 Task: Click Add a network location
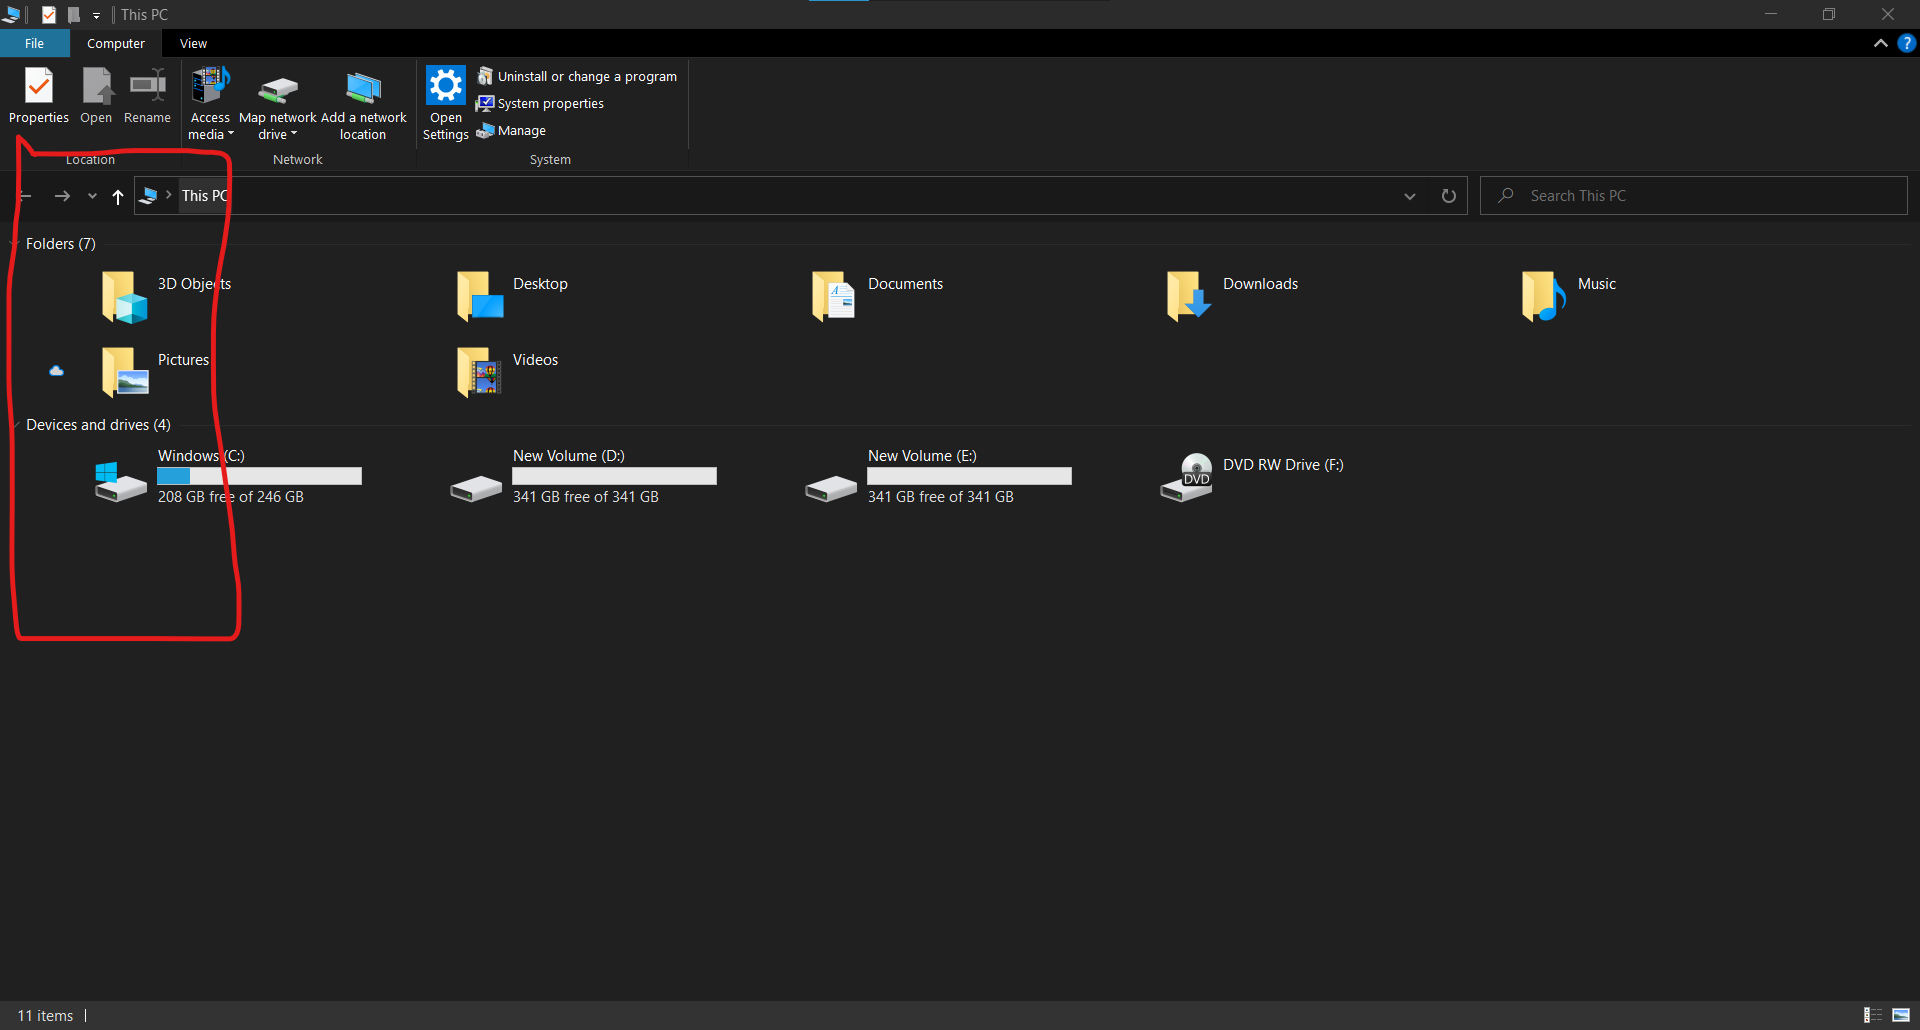[363, 104]
